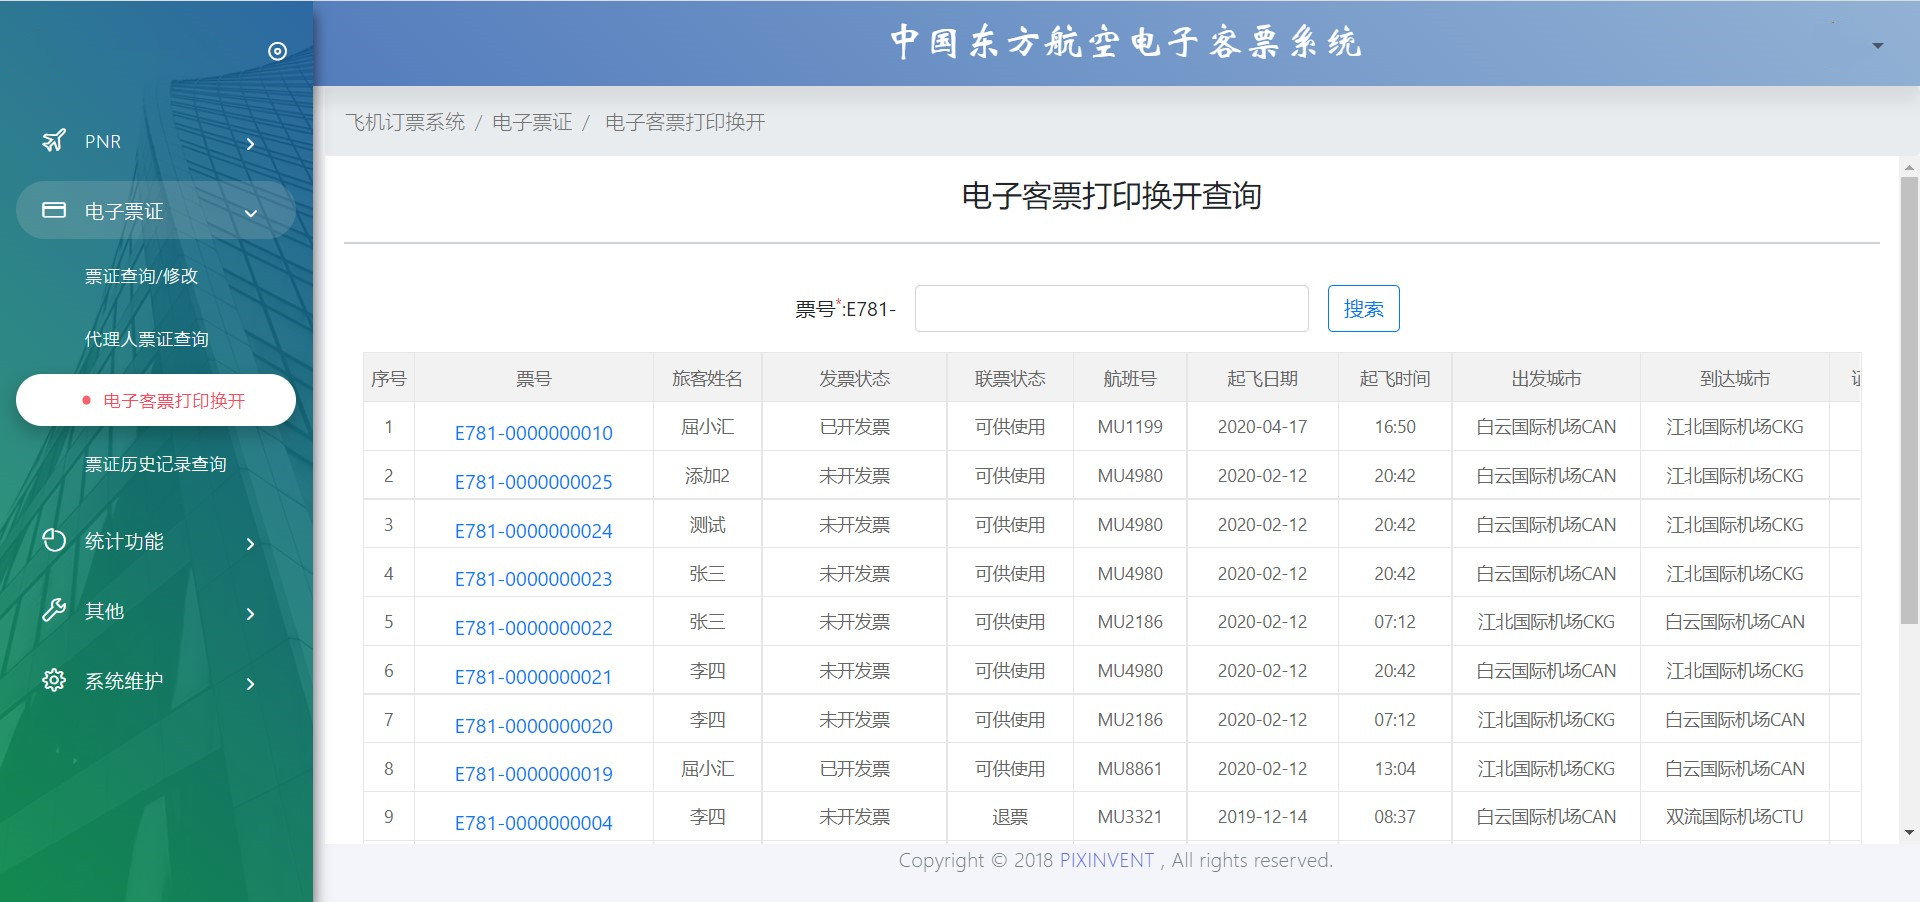This screenshot has width=1920, height=902.
Task: Click the scrollbar down arrow
Action: click(1909, 832)
